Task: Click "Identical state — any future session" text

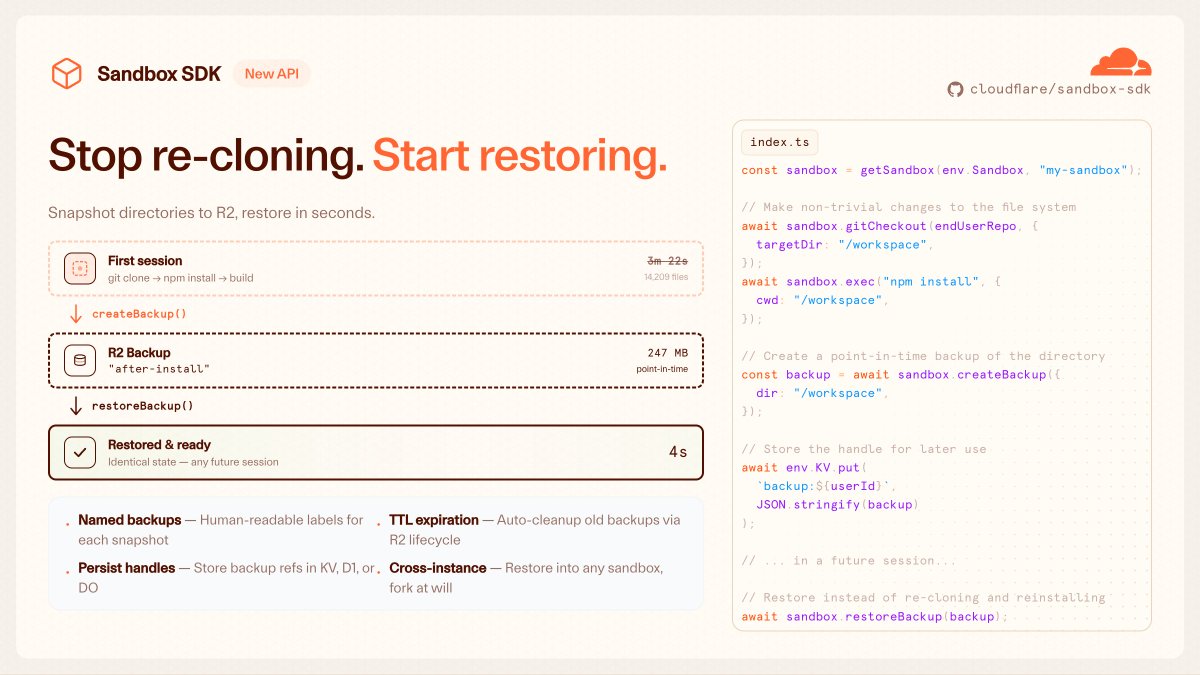Action: [x=193, y=462]
